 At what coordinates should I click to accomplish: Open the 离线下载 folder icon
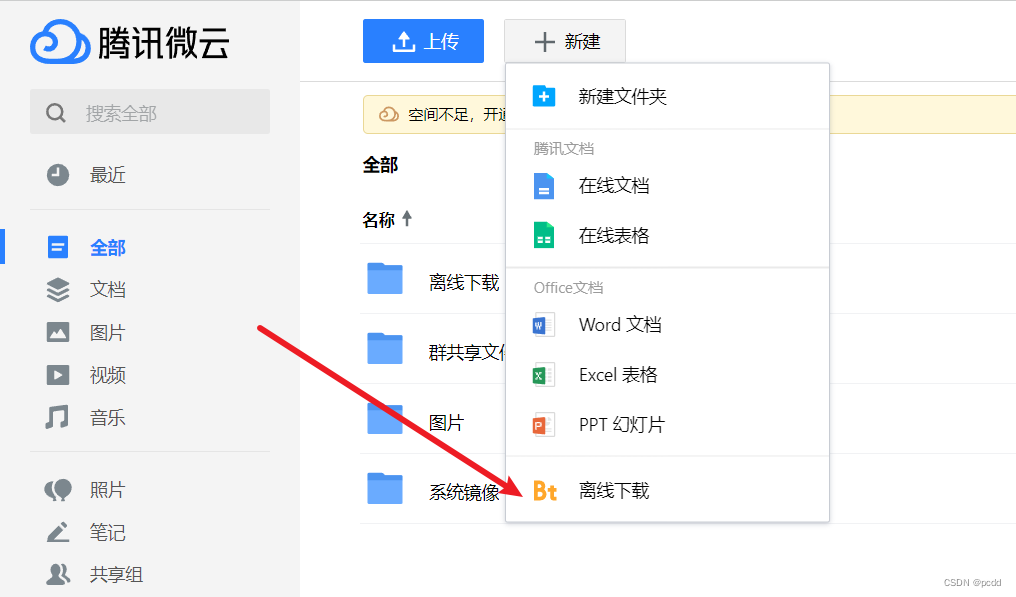coord(385,279)
